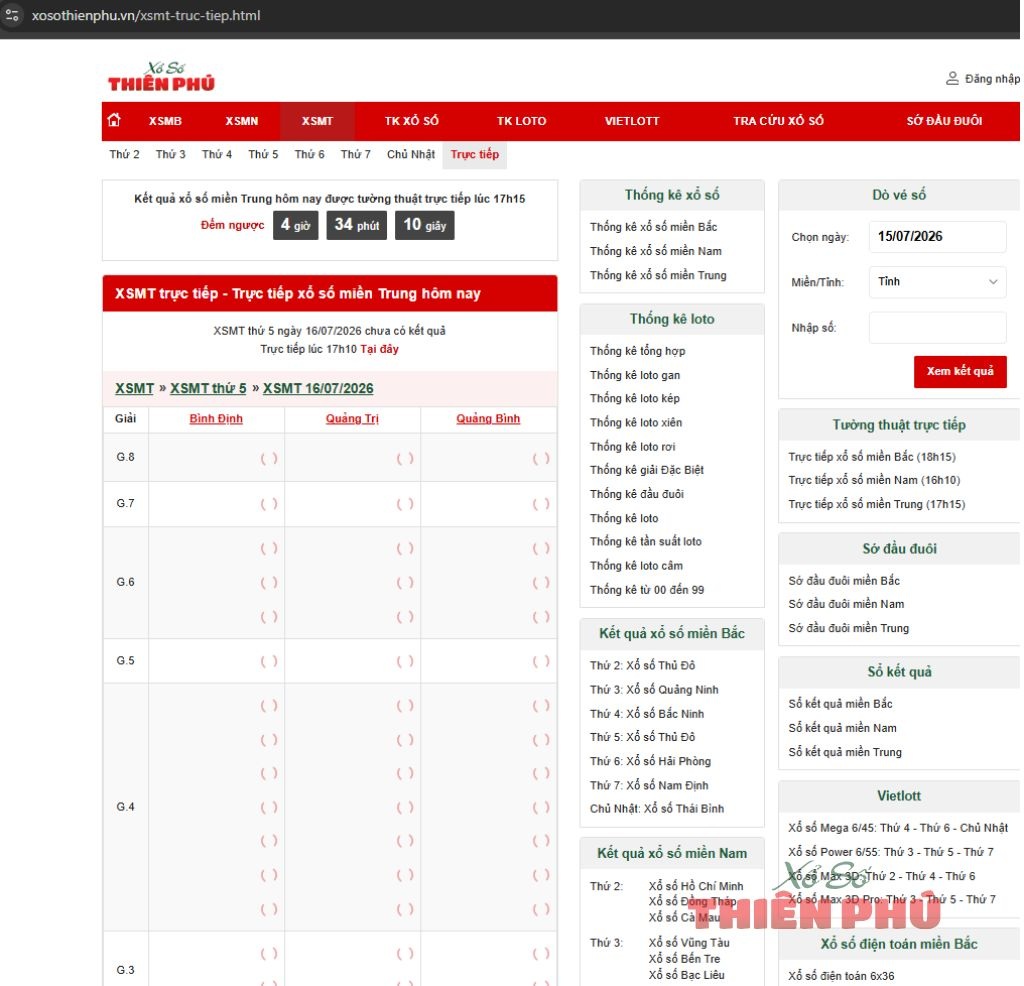Open the VIETLOTT menu
The width and height of the screenshot is (1024, 986).
coord(632,121)
